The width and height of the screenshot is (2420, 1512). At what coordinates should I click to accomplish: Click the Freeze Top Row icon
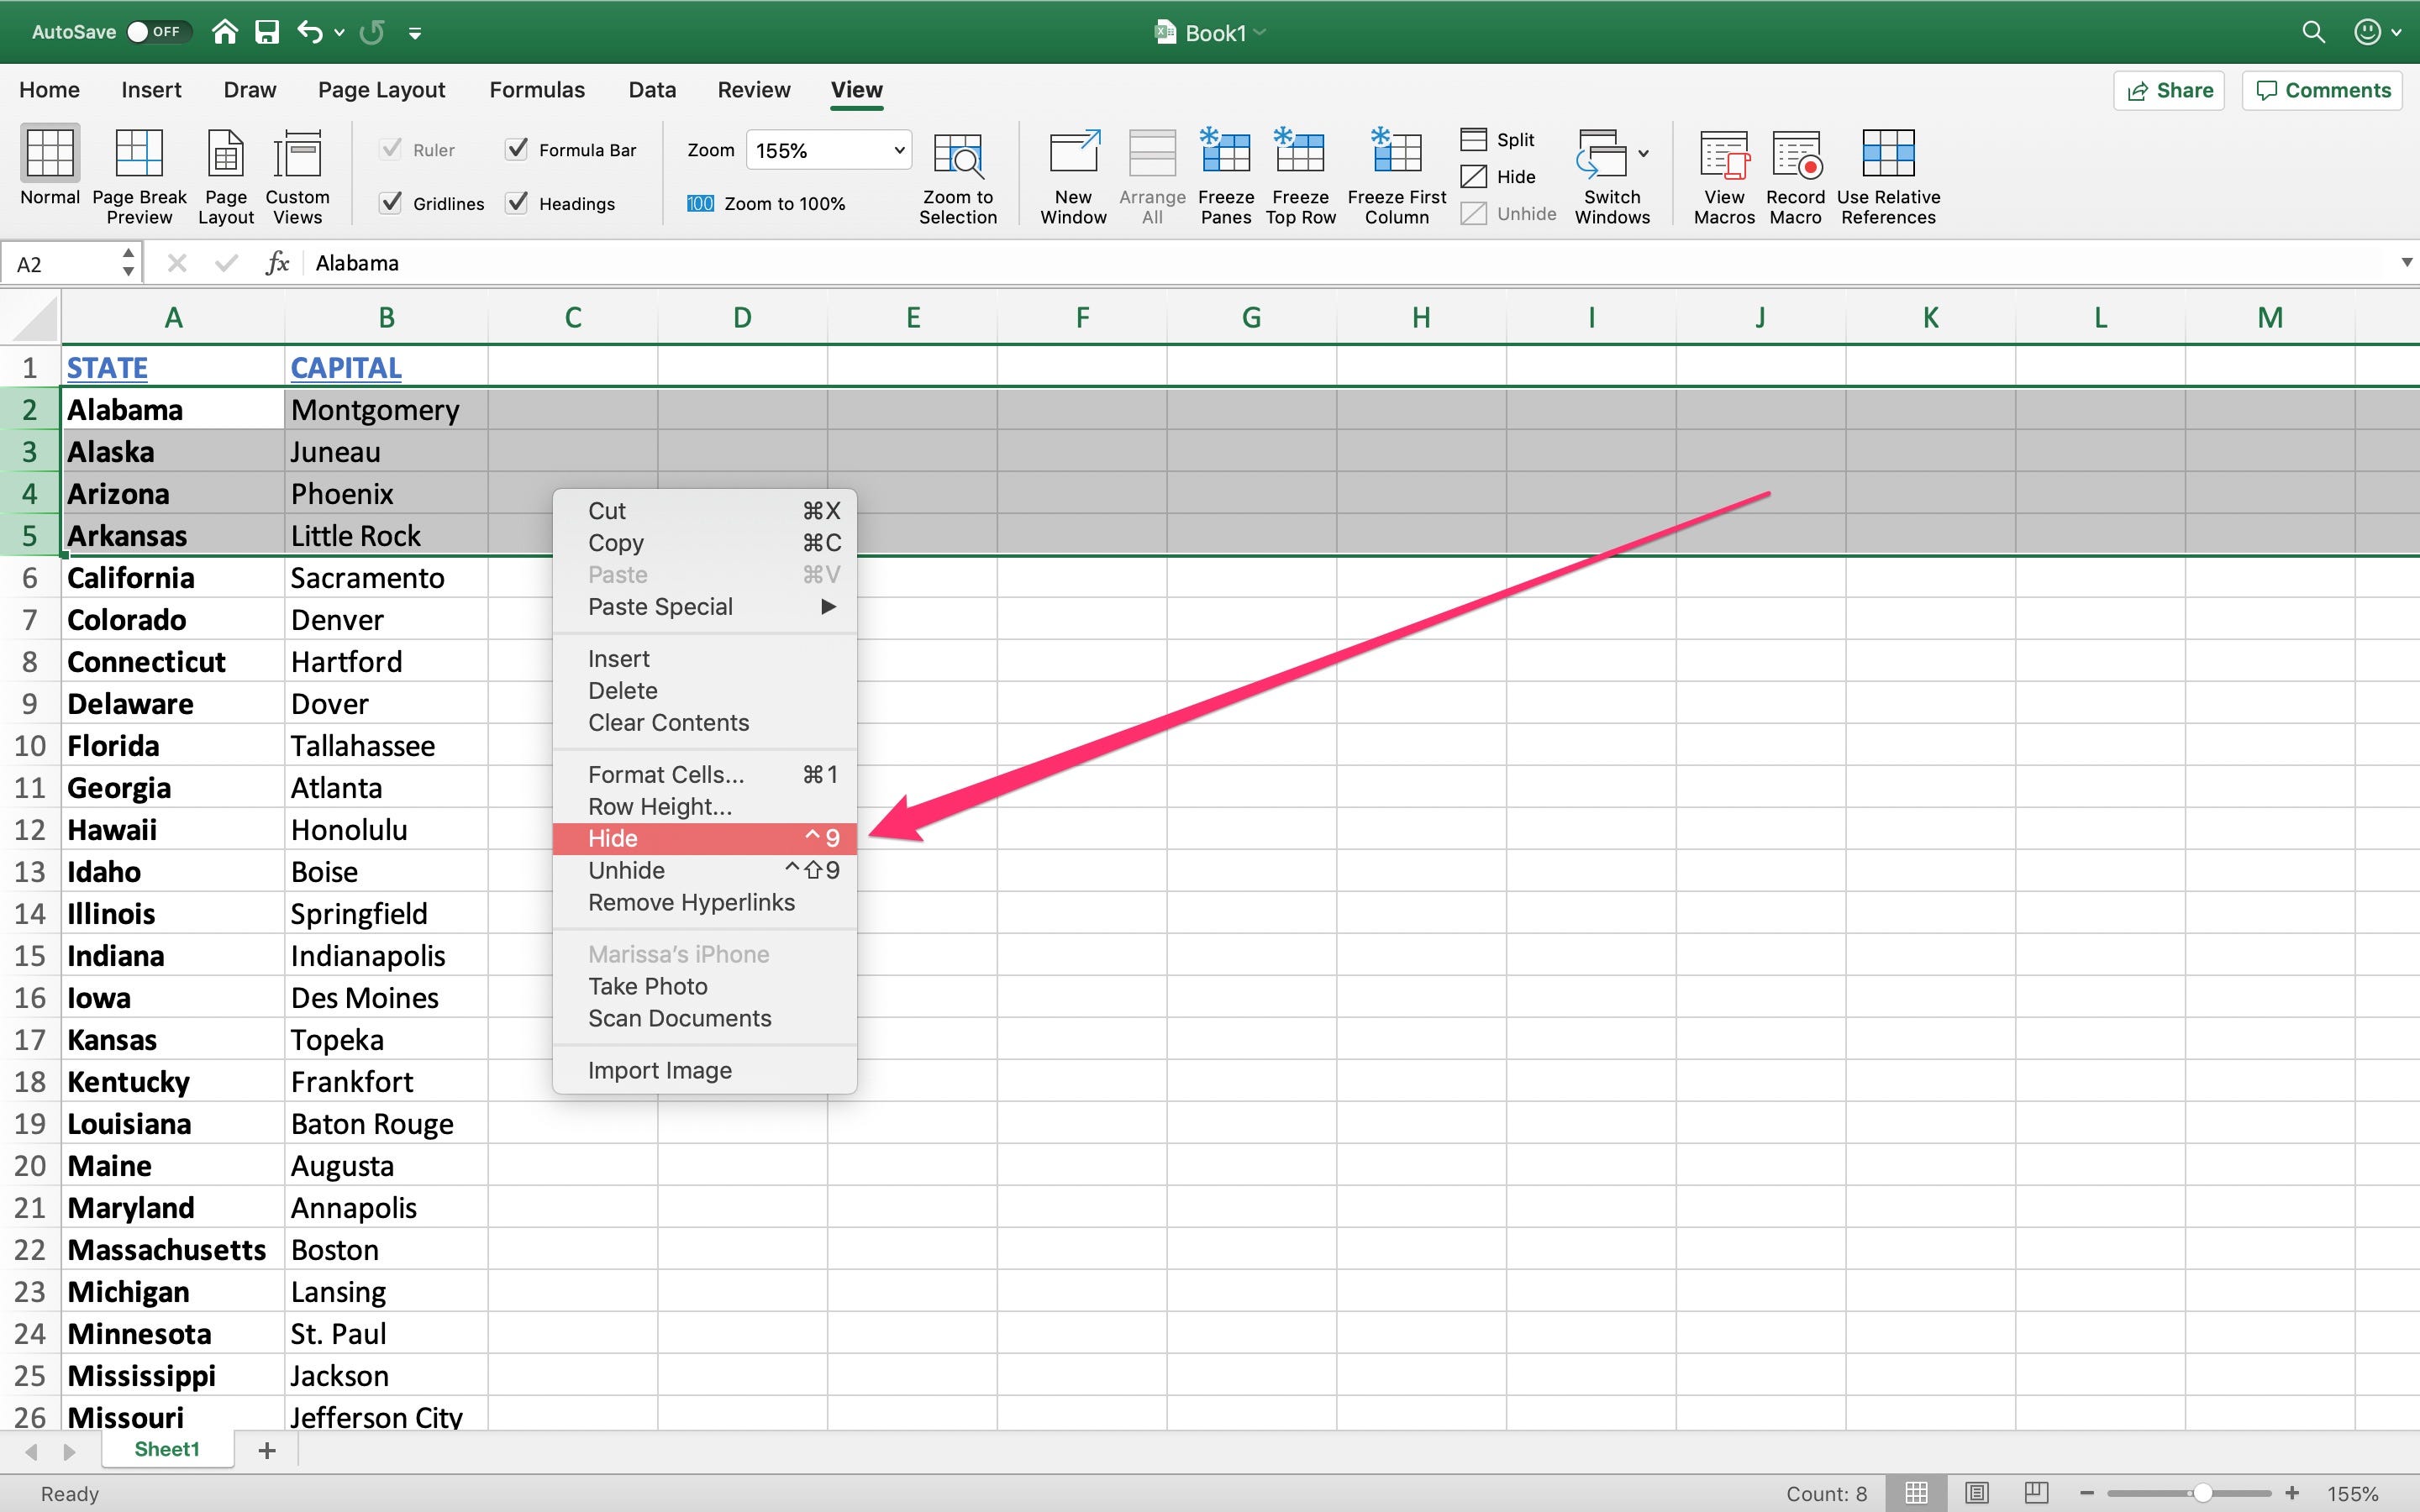click(1299, 152)
